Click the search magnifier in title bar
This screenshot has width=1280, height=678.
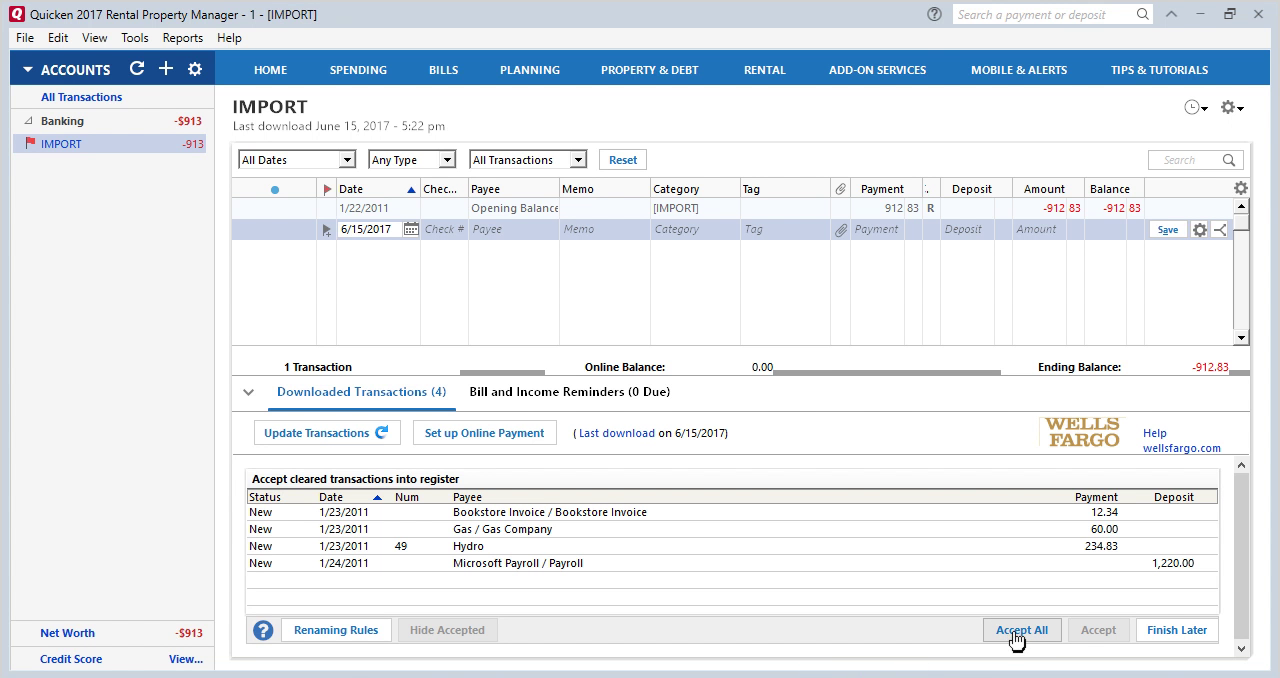1143,14
